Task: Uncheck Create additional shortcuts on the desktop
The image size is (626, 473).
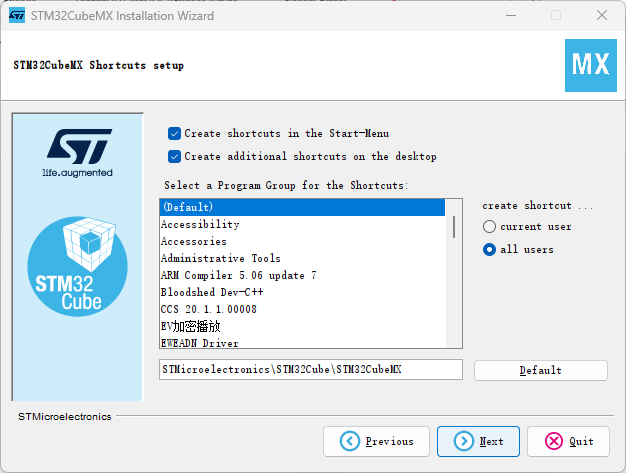Action: click(x=174, y=156)
